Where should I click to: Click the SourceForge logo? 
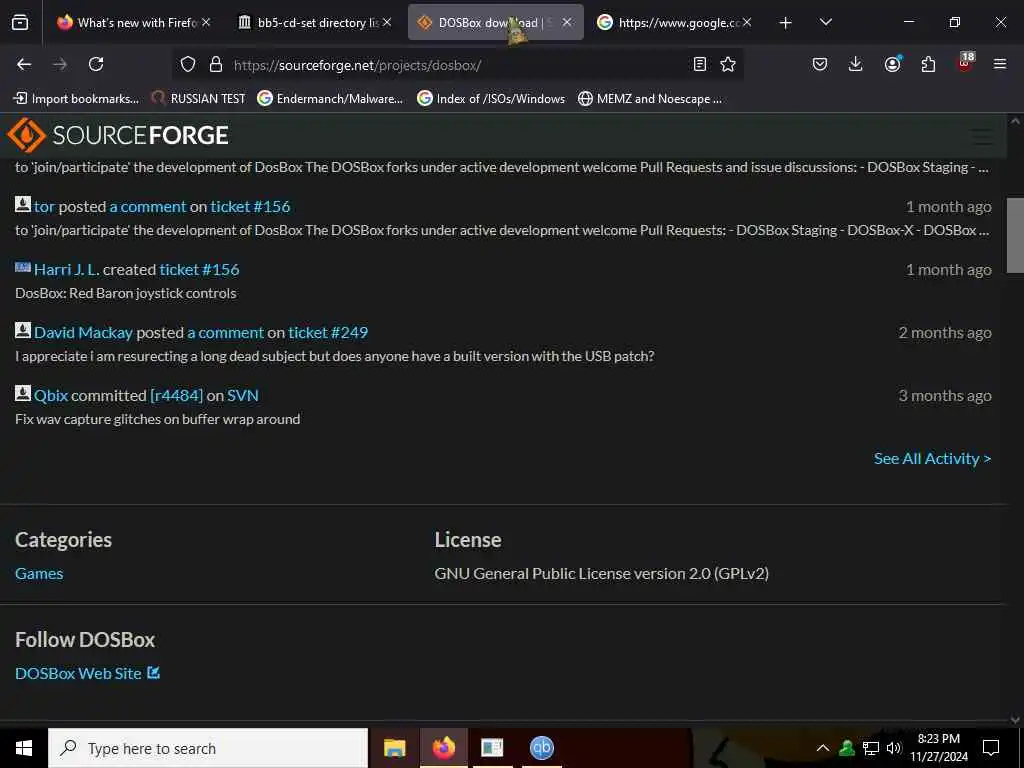(118, 135)
